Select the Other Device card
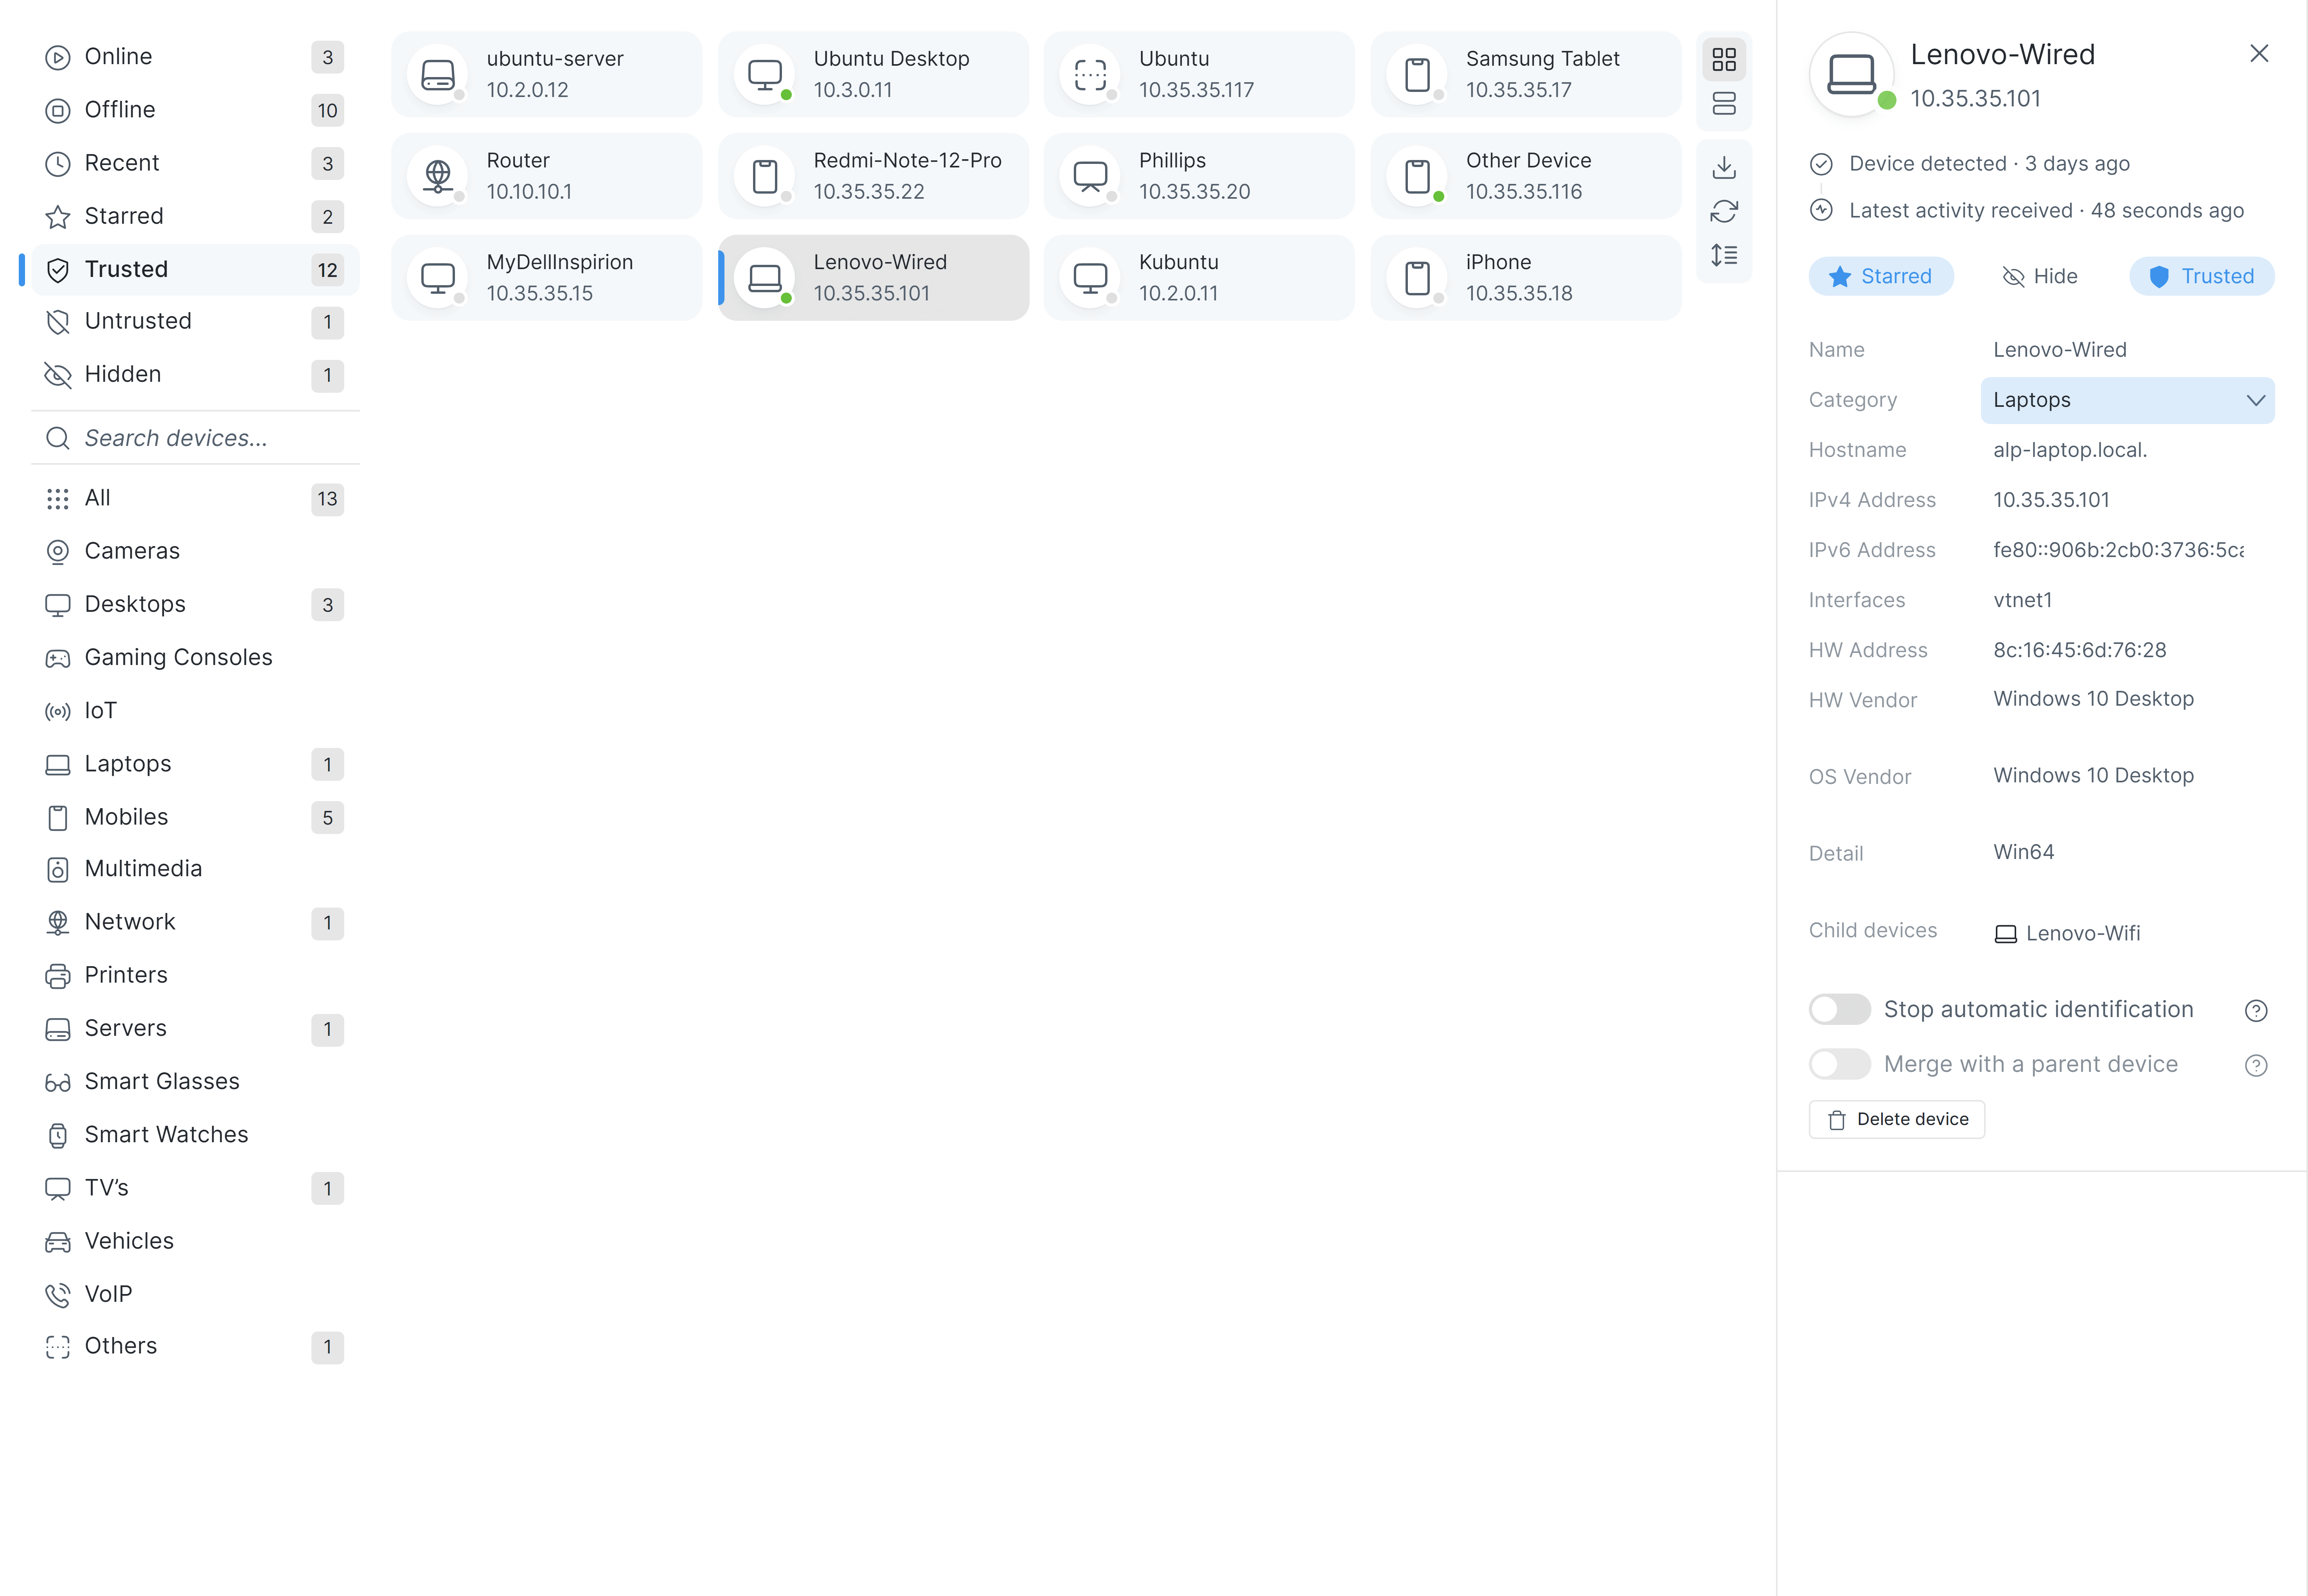Viewport: 2308px width, 1596px height. 1526,177
